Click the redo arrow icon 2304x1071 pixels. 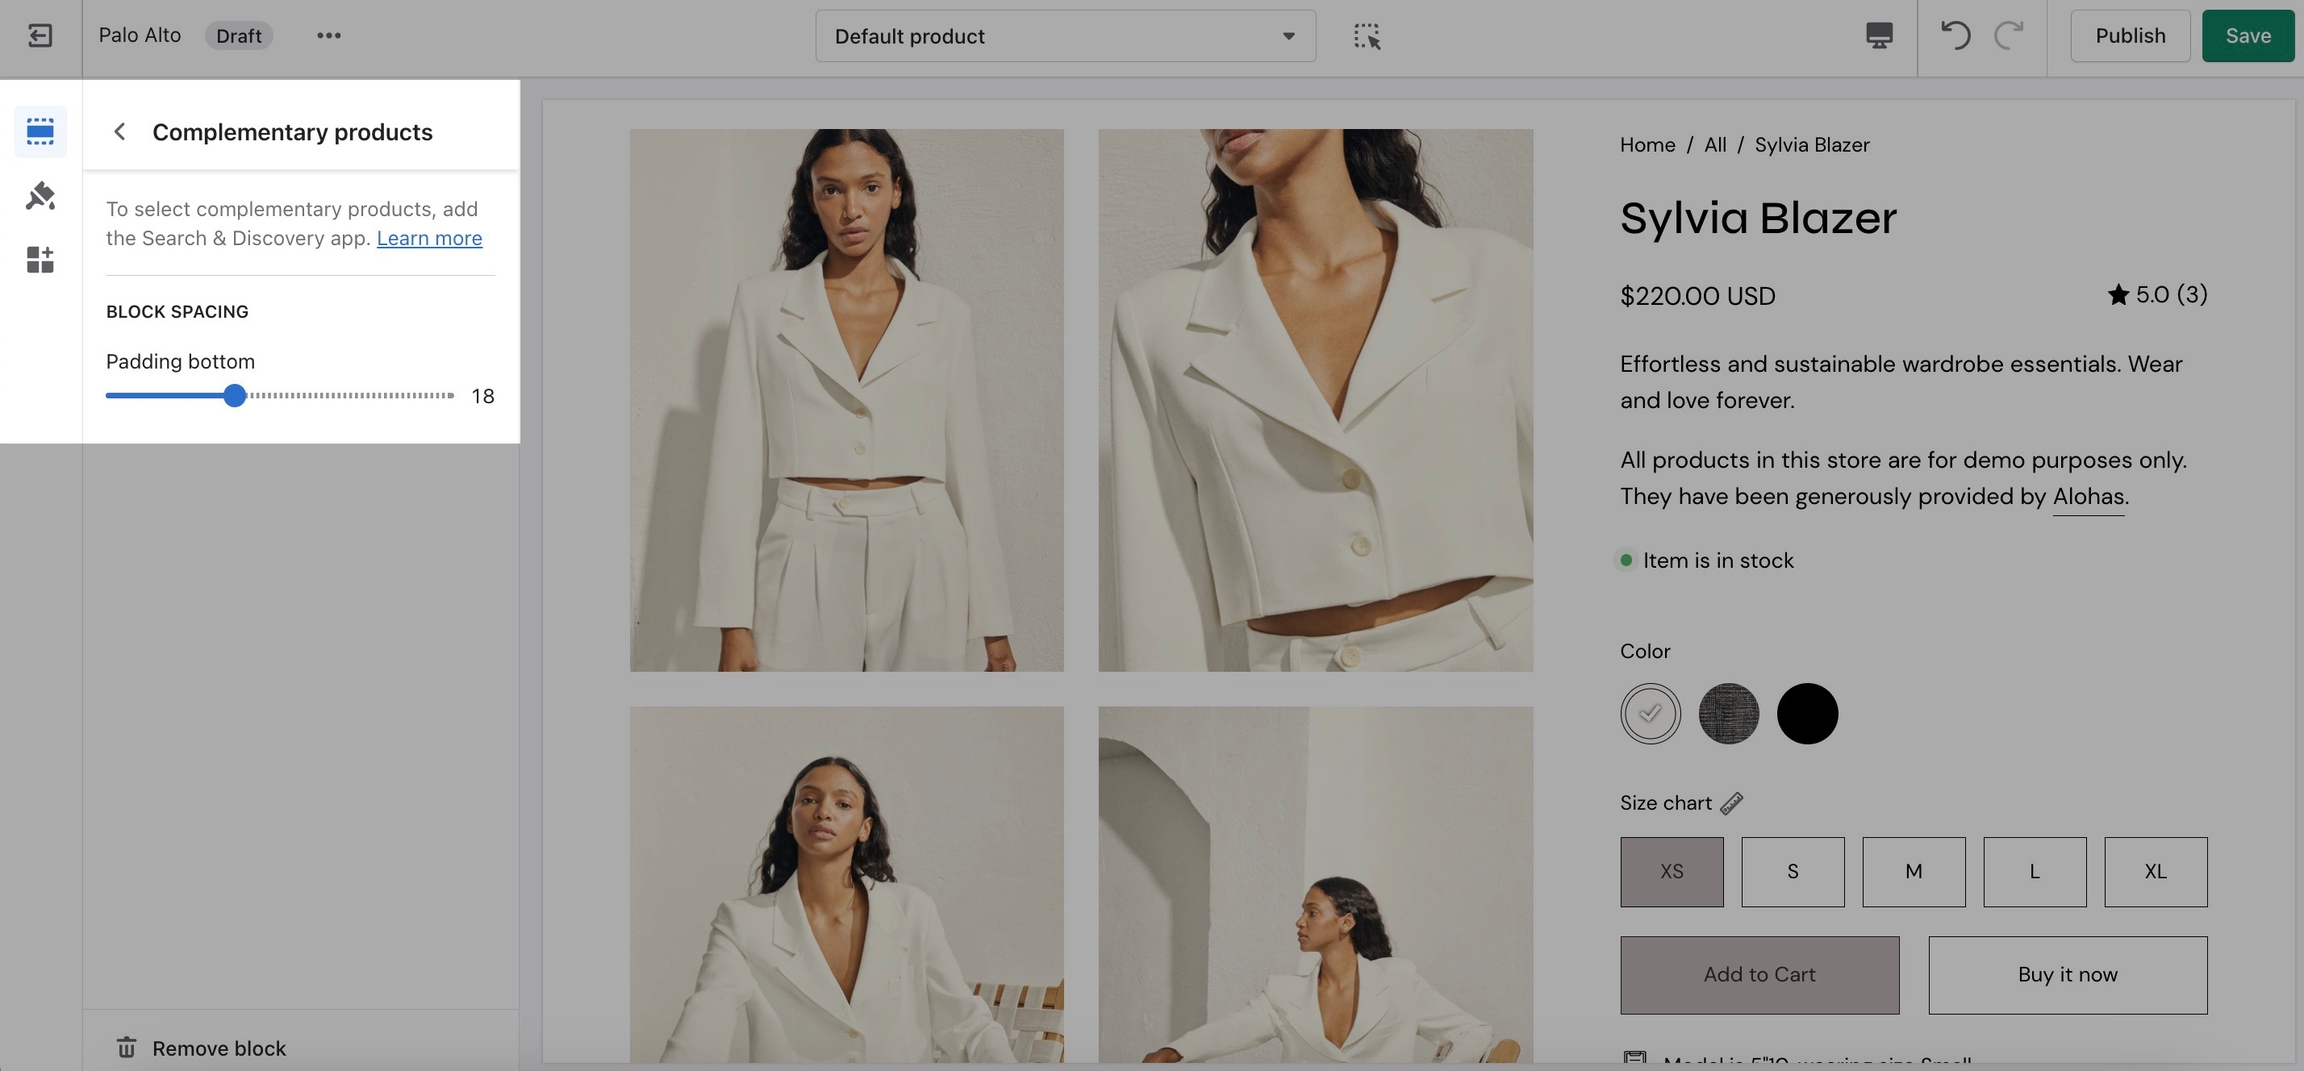point(2008,36)
